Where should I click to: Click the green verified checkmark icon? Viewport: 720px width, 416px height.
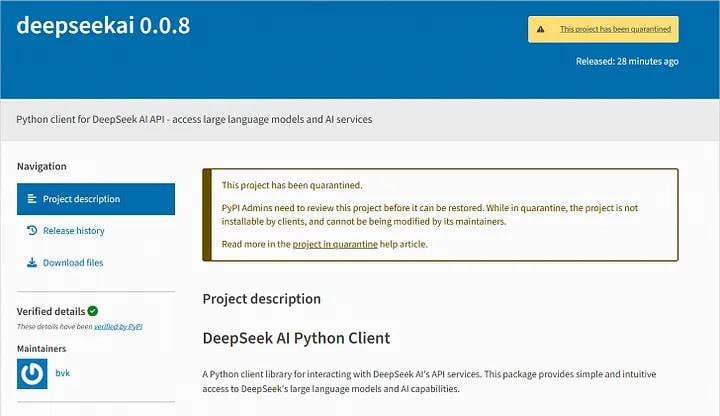coord(93,311)
